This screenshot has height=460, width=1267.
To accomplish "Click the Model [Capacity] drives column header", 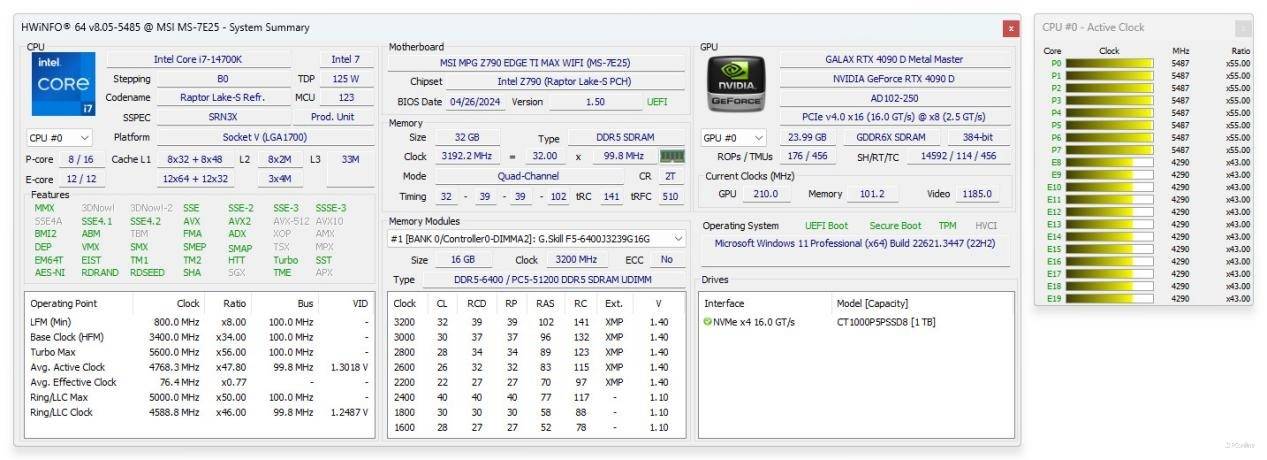I will pos(871,303).
